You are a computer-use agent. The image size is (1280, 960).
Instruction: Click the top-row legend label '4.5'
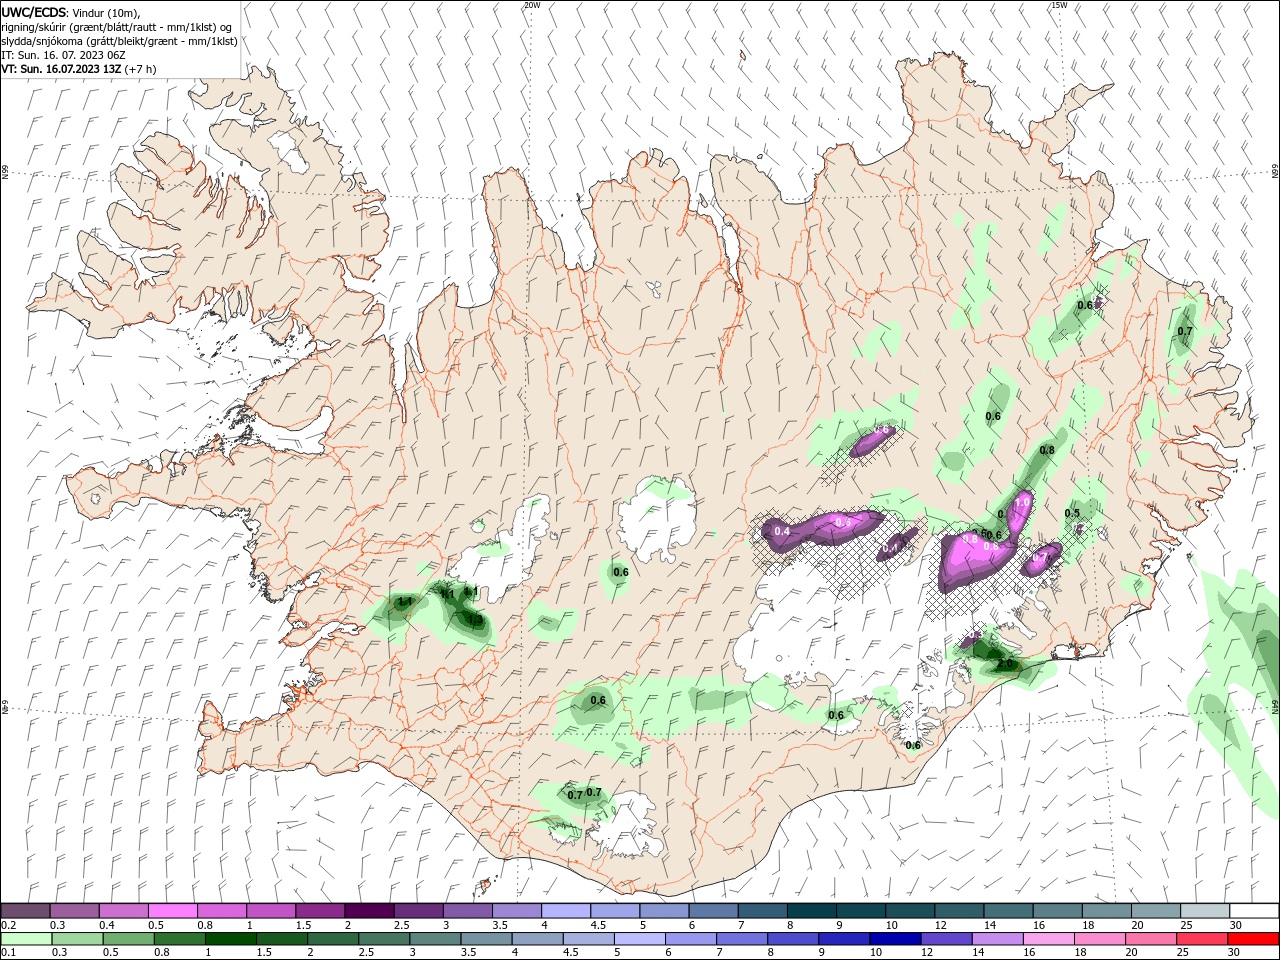(x=598, y=925)
